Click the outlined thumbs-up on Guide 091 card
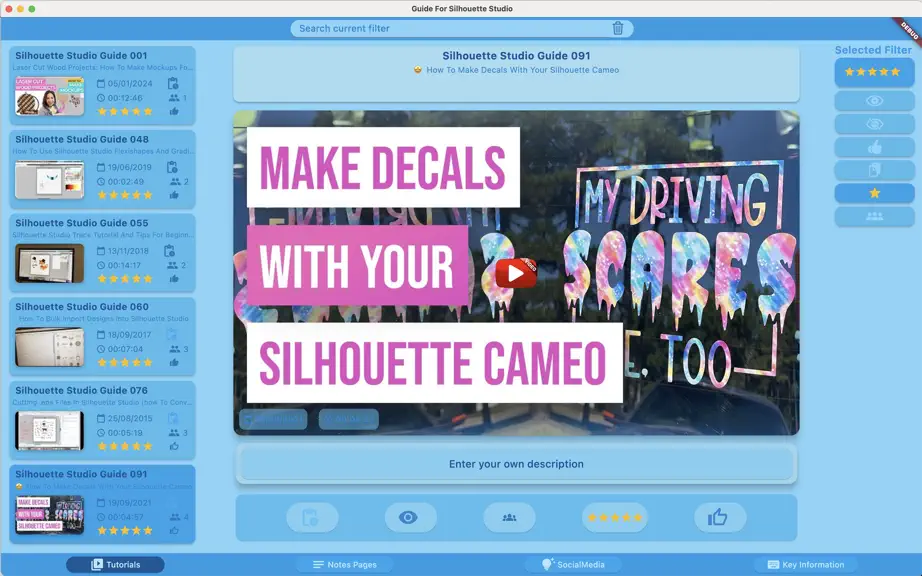 [x=174, y=530]
